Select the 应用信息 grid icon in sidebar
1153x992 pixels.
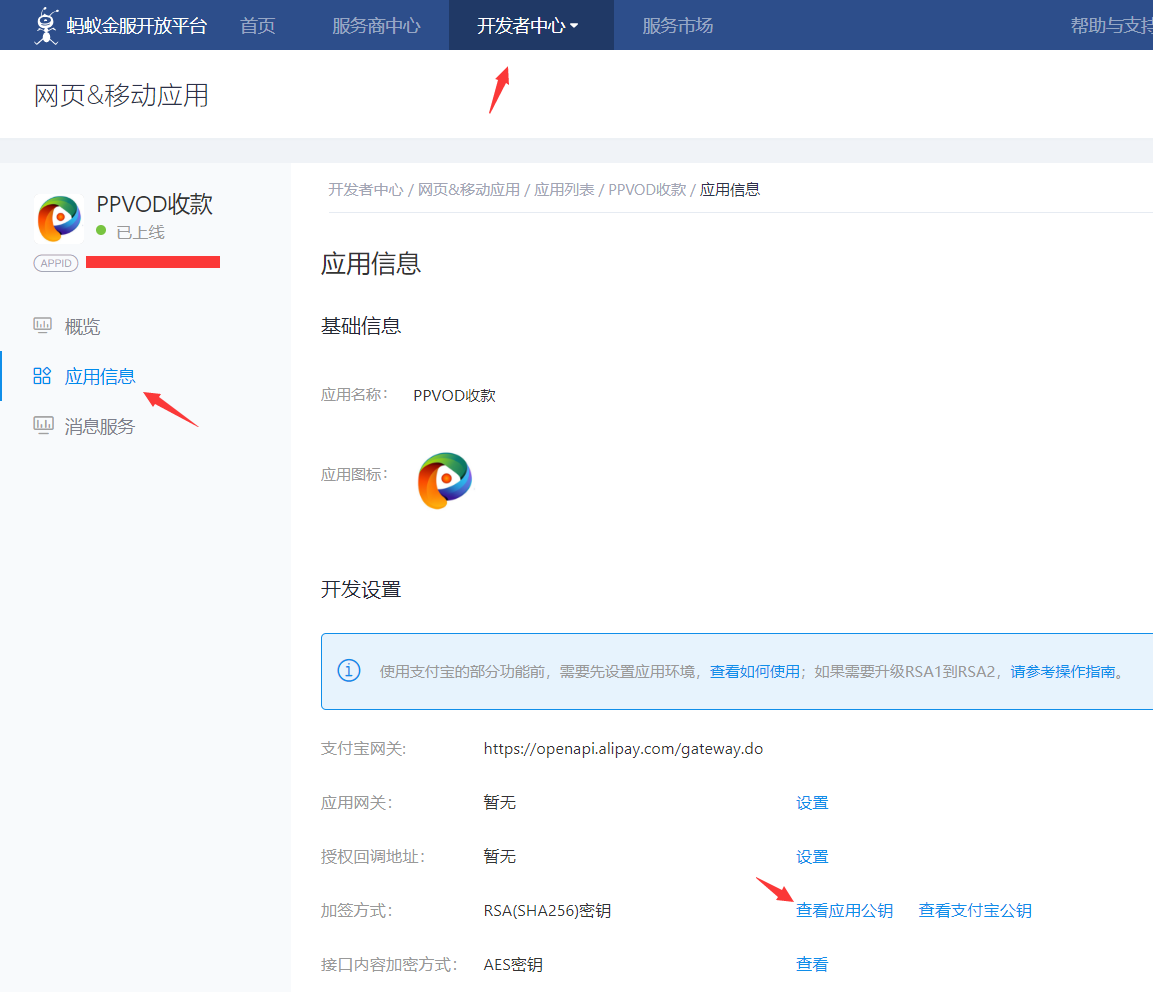pos(42,376)
